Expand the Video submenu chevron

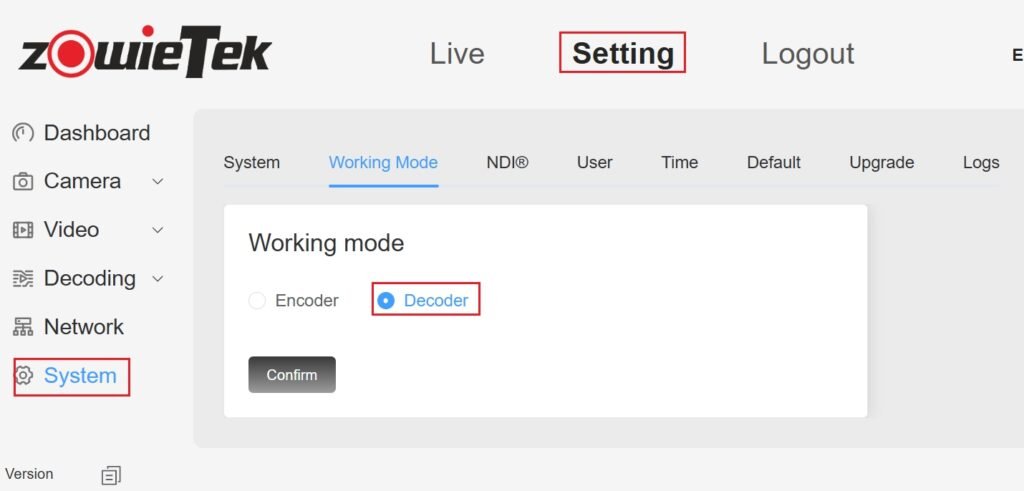tap(157, 230)
